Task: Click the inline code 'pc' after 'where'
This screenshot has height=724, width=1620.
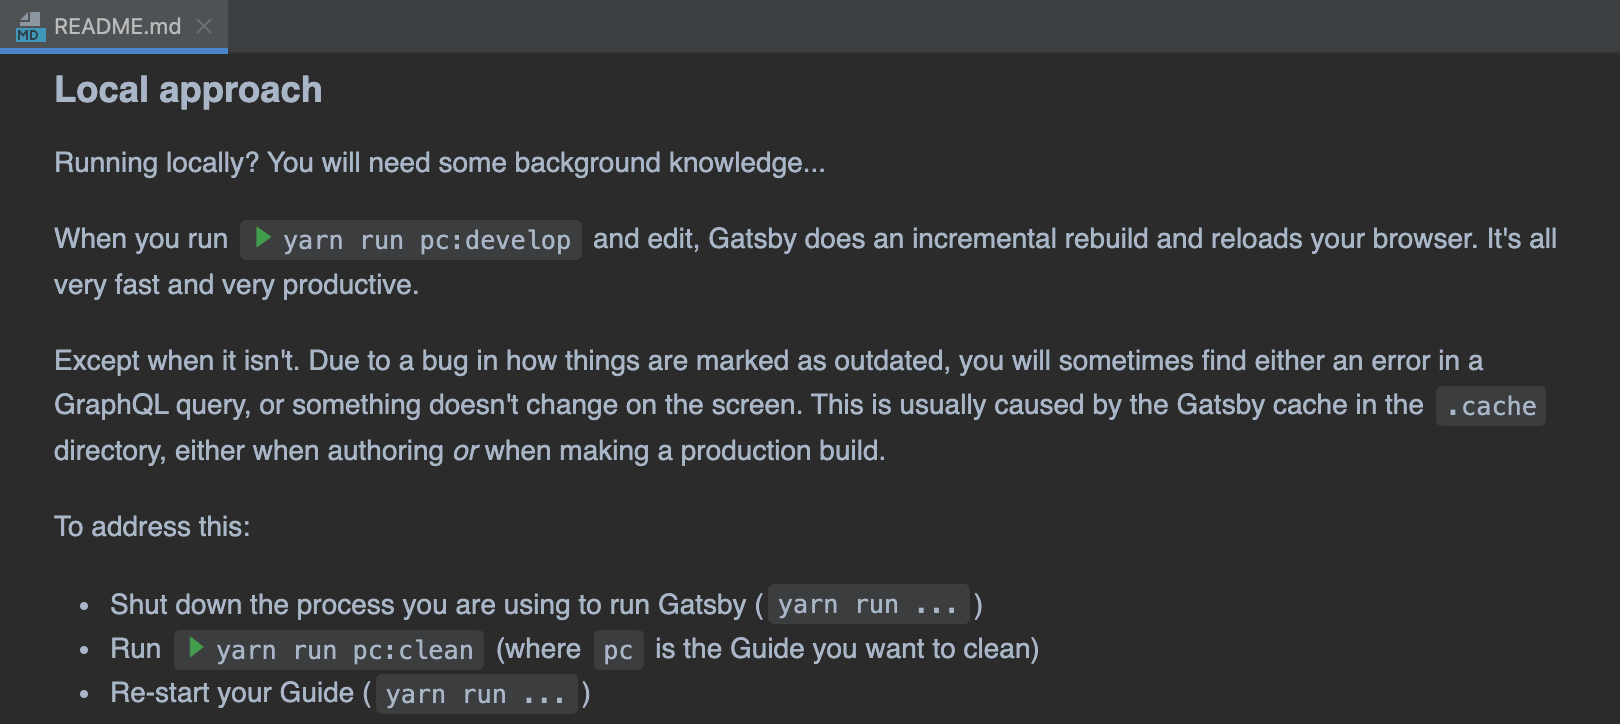Action: tap(618, 650)
